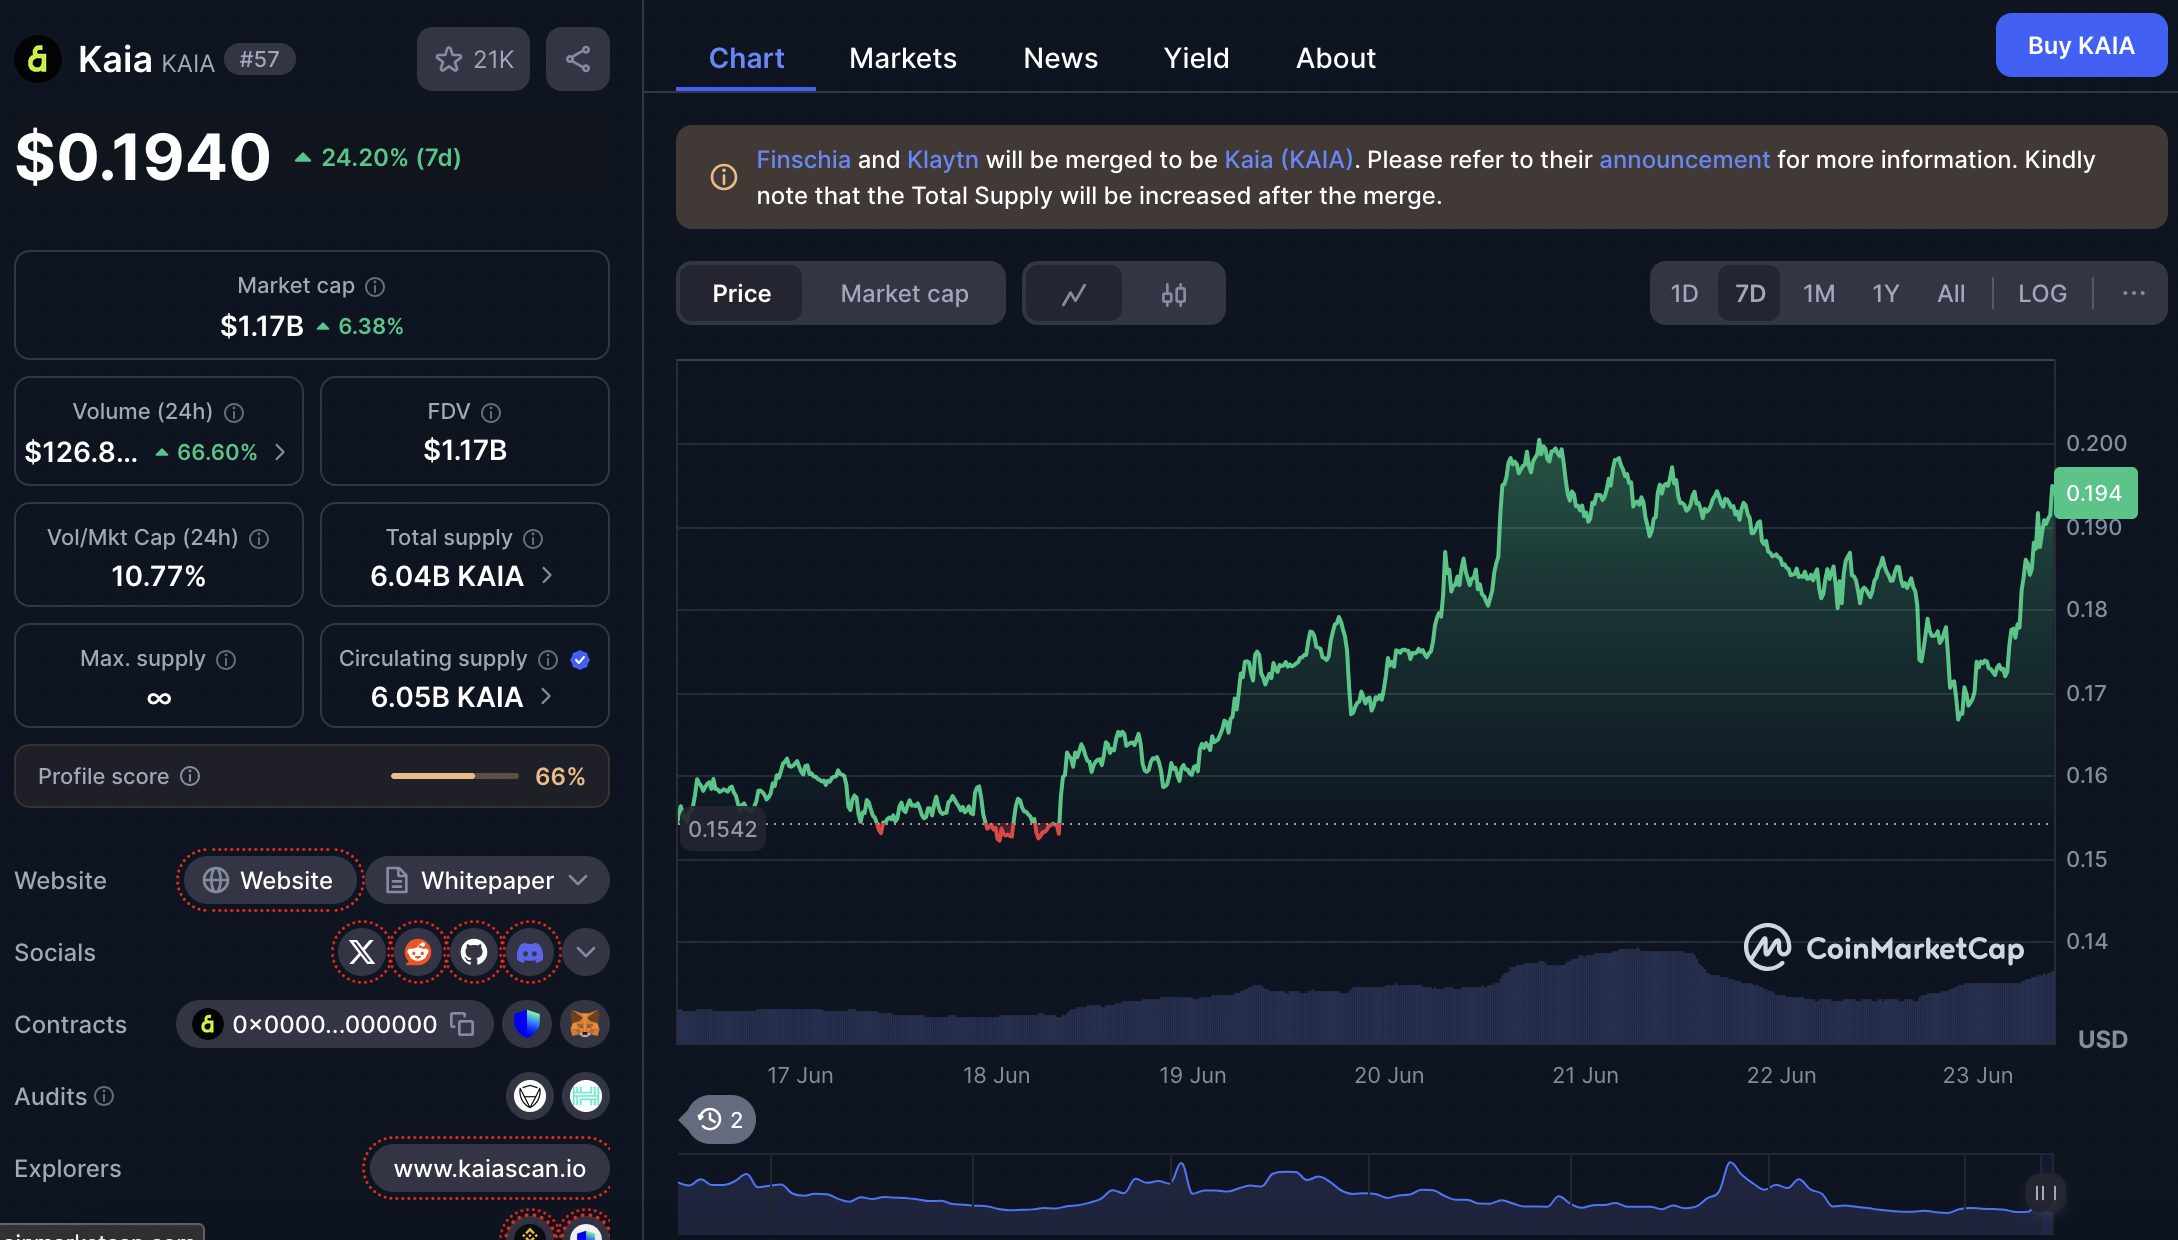This screenshot has height=1240, width=2178.
Task: Click the Kaia coin logo icon
Action: tap(38, 59)
